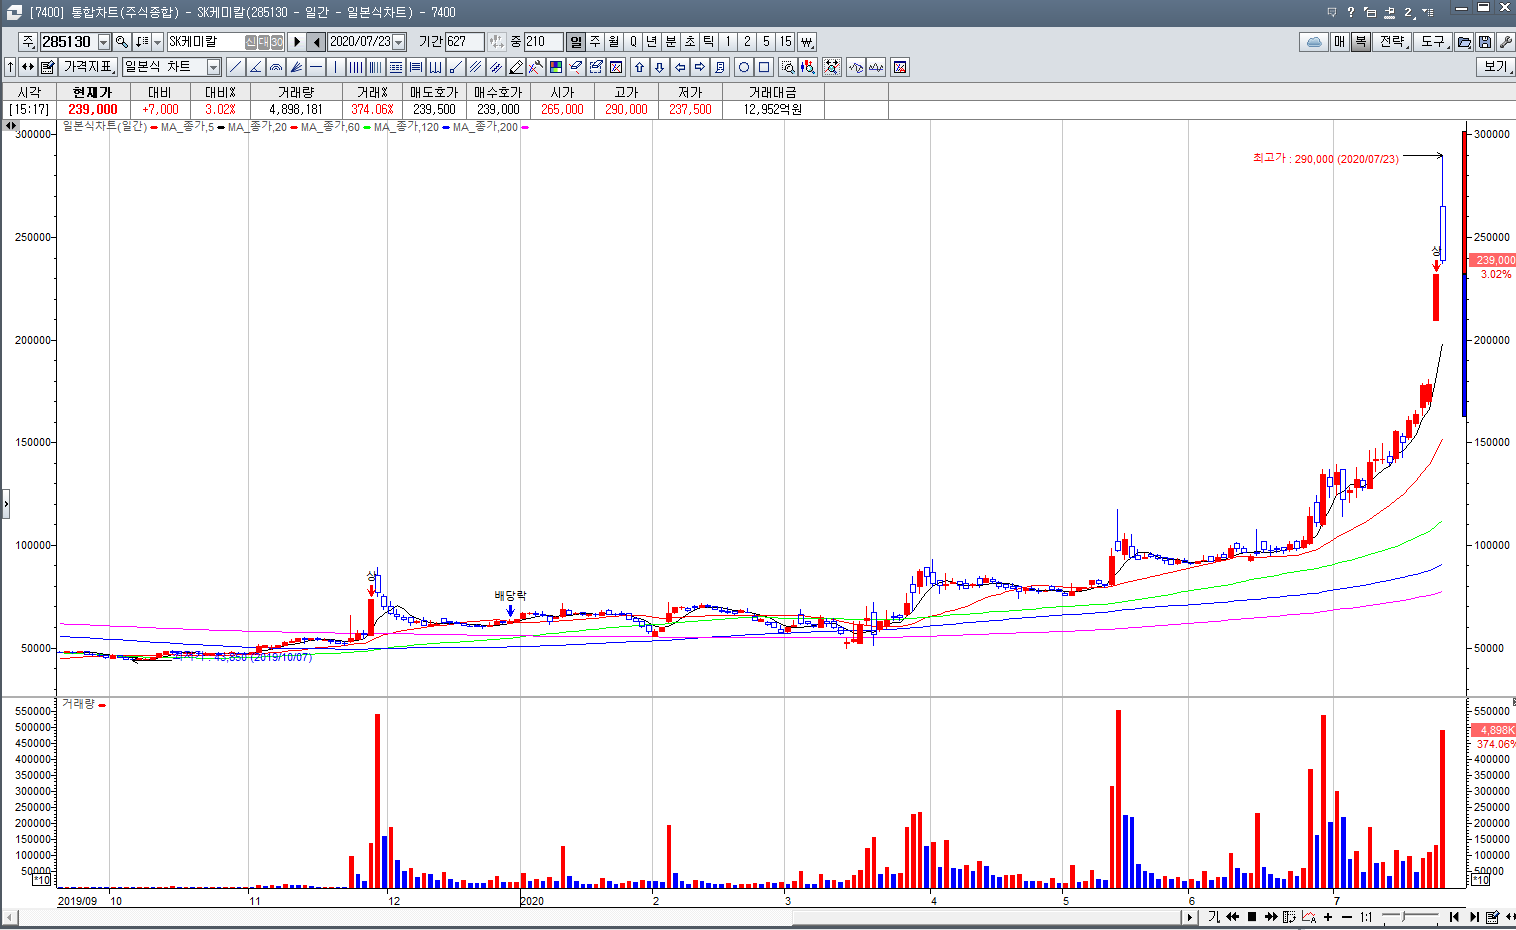Click the period 기간 627 input field
Image resolution: width=1516 pixels, height=930 pixels.
464,42
